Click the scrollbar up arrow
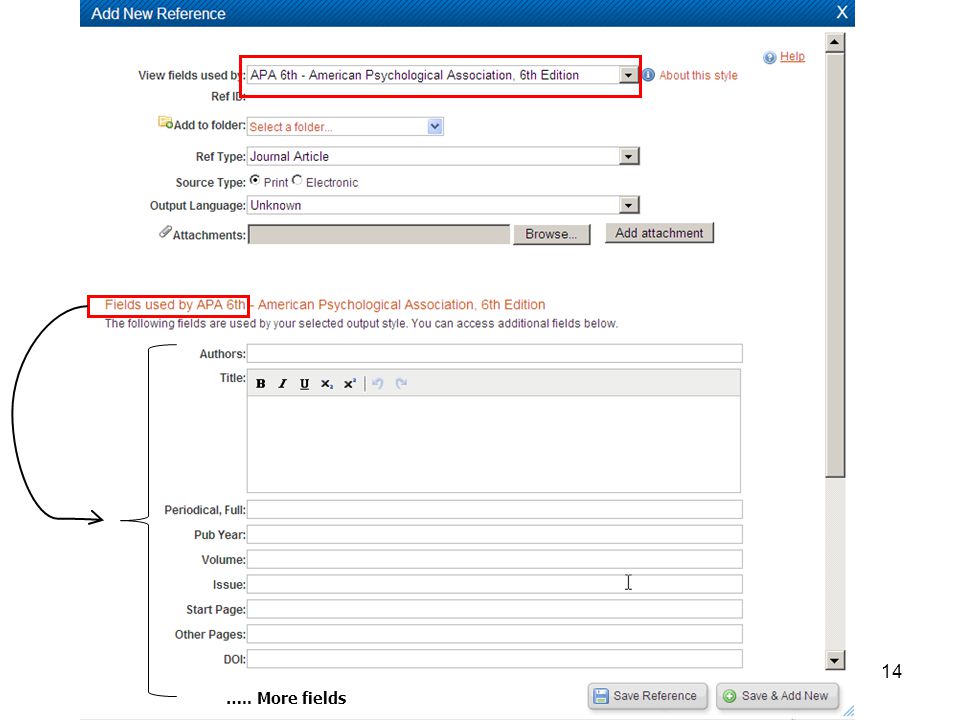 pyautogui.click(x=834, y=42)
